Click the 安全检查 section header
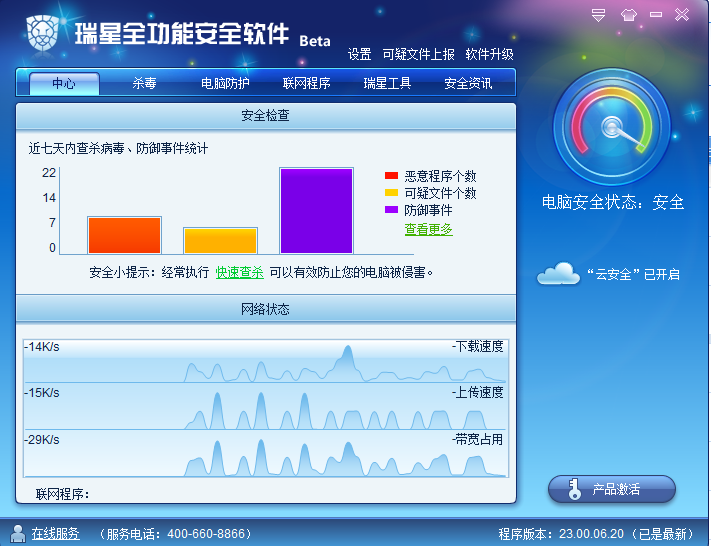 pos(266,116)
